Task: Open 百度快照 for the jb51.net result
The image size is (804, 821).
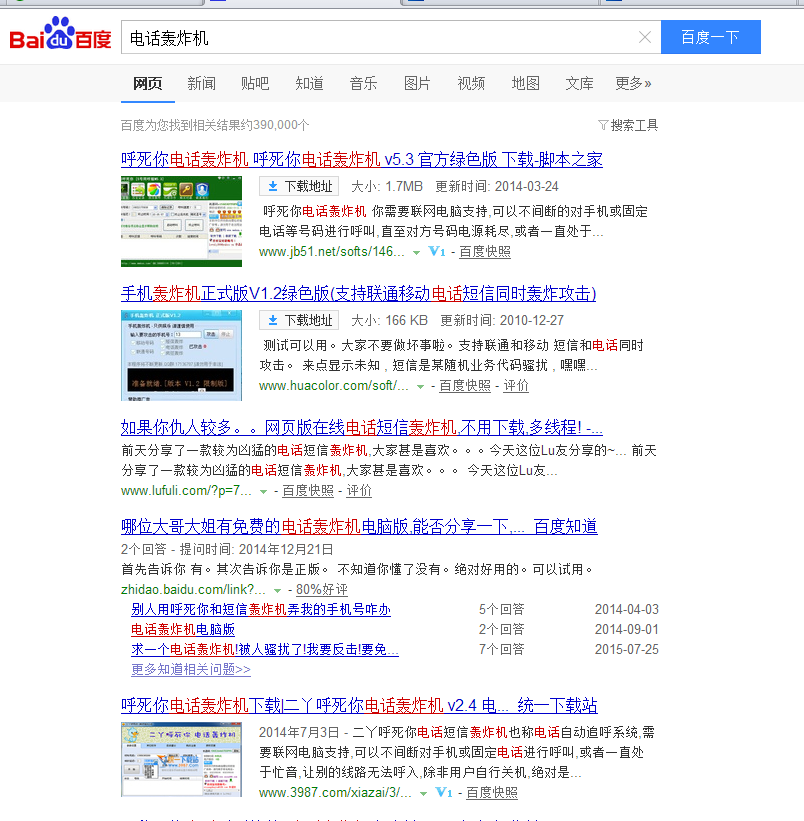Action: pos(485,252)
